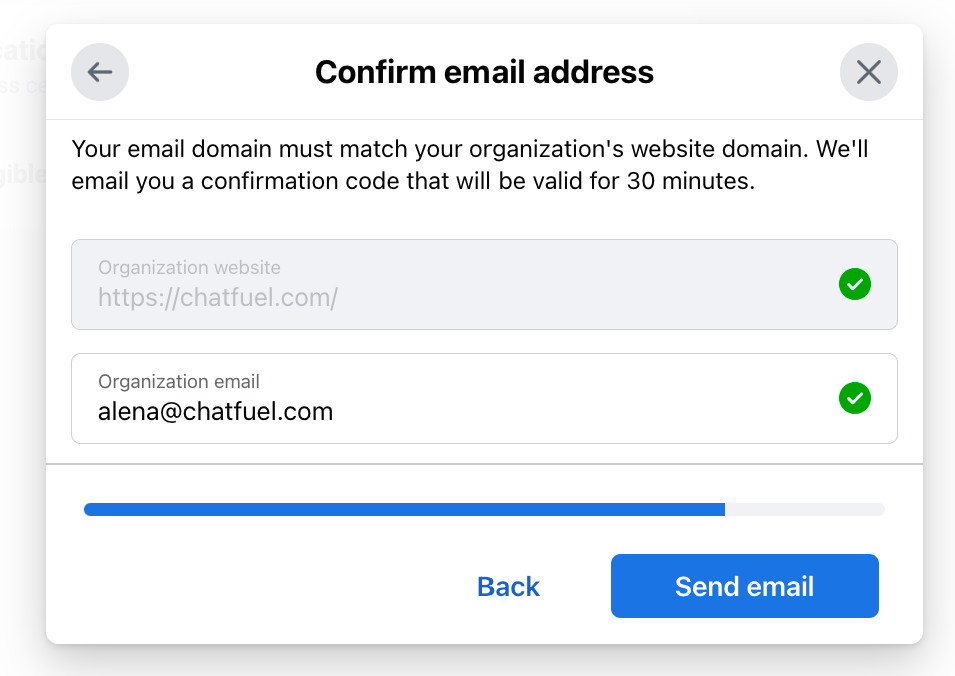Go back using the Back text link
This screenshot has height=676, width=955.
pyautogui.click(x=508, y=586)
